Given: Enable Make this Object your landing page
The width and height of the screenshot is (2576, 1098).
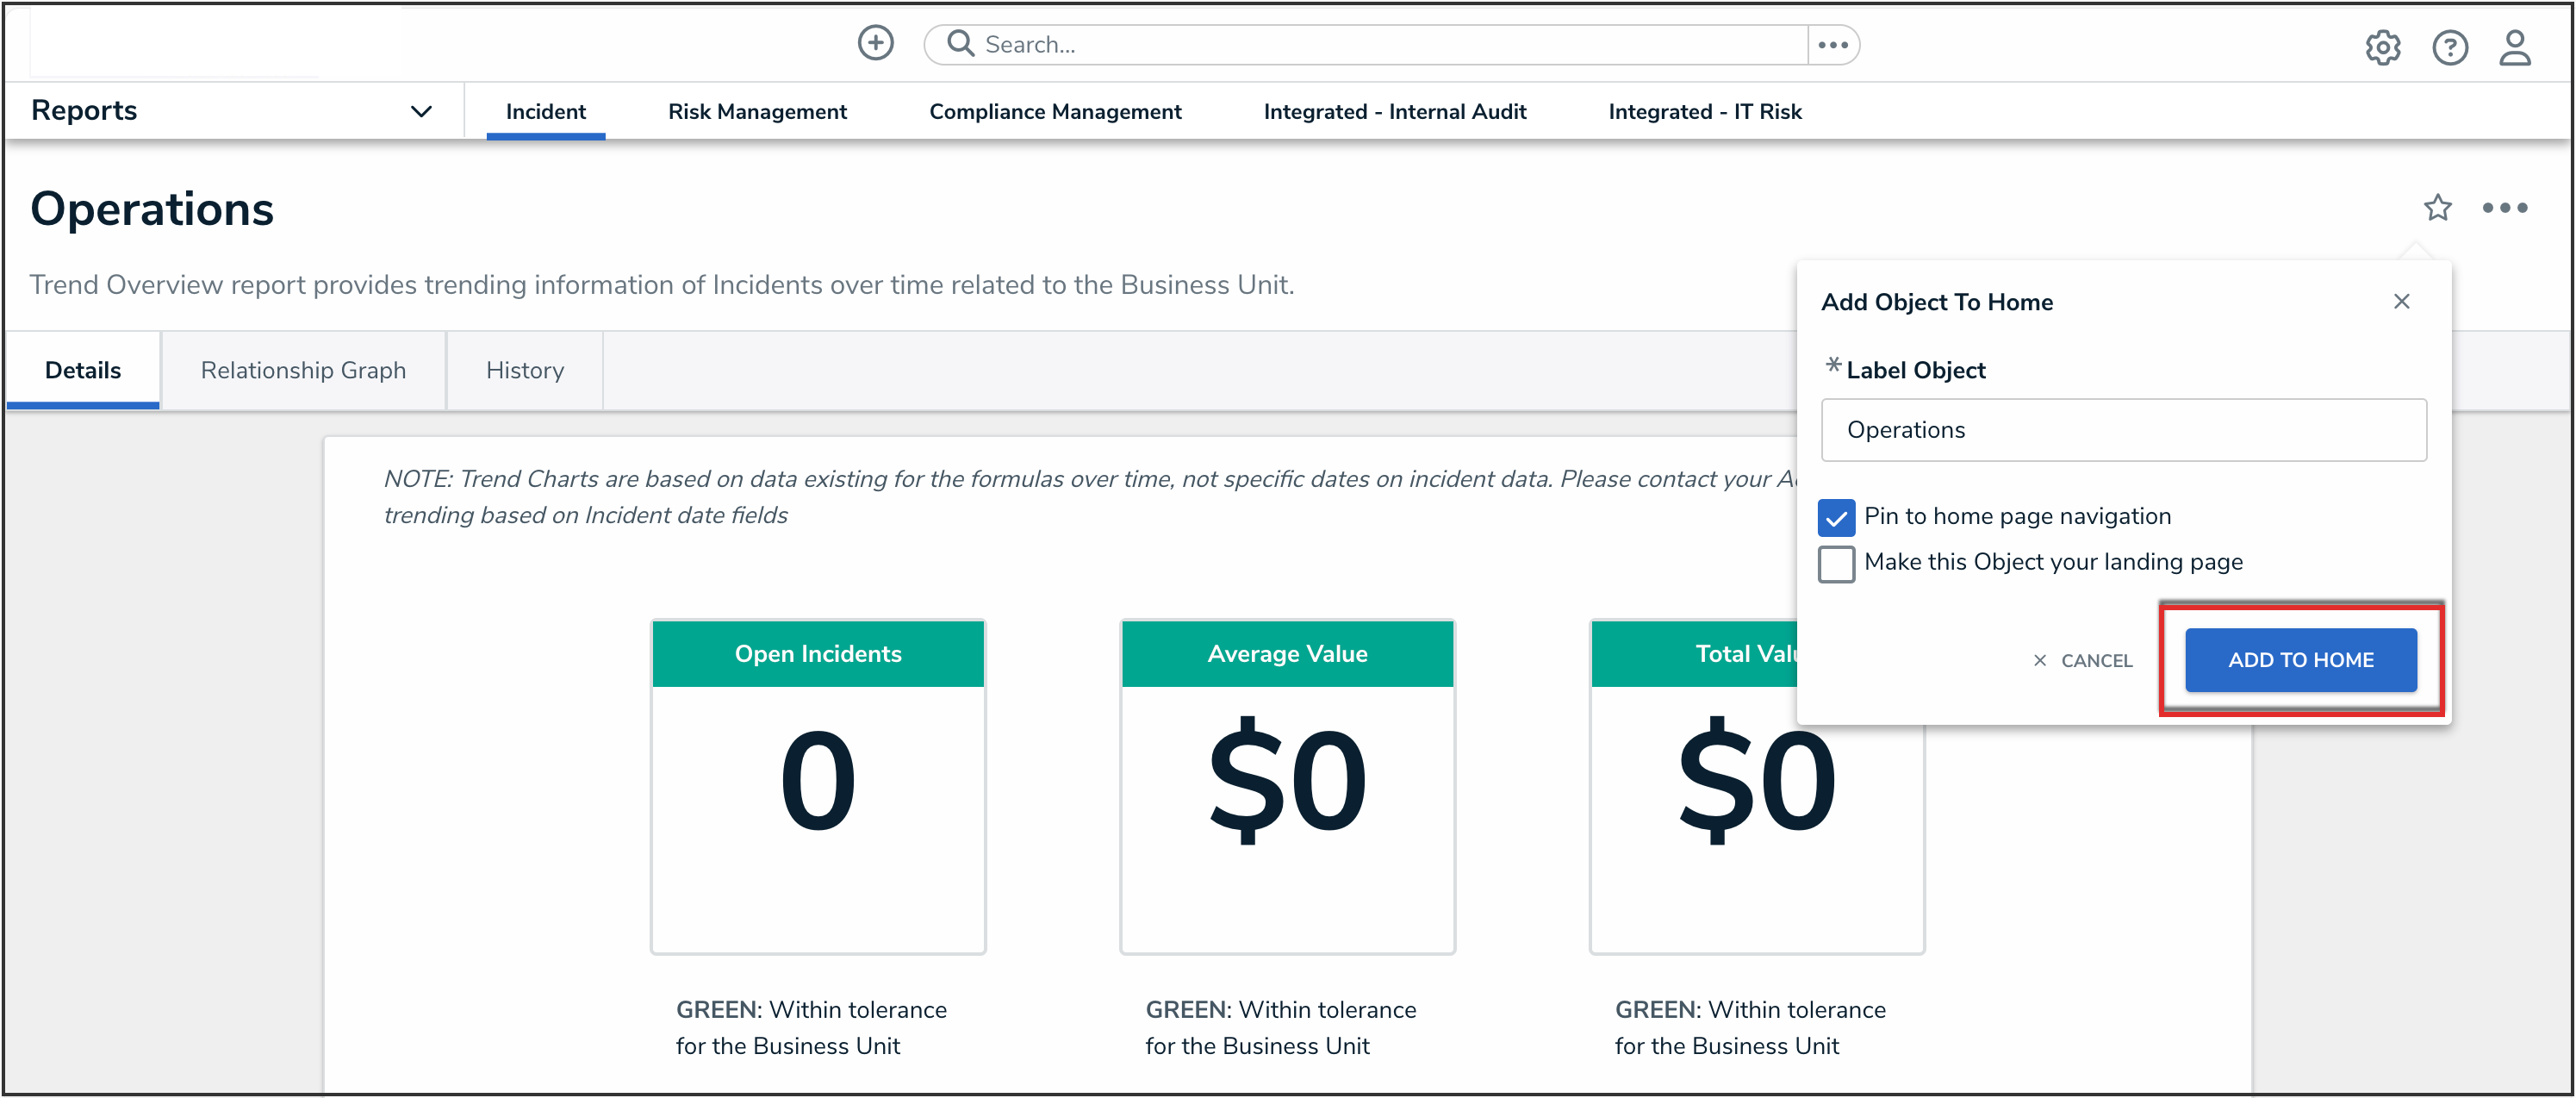Looking at the screenshot, I should click(1836, 563).
